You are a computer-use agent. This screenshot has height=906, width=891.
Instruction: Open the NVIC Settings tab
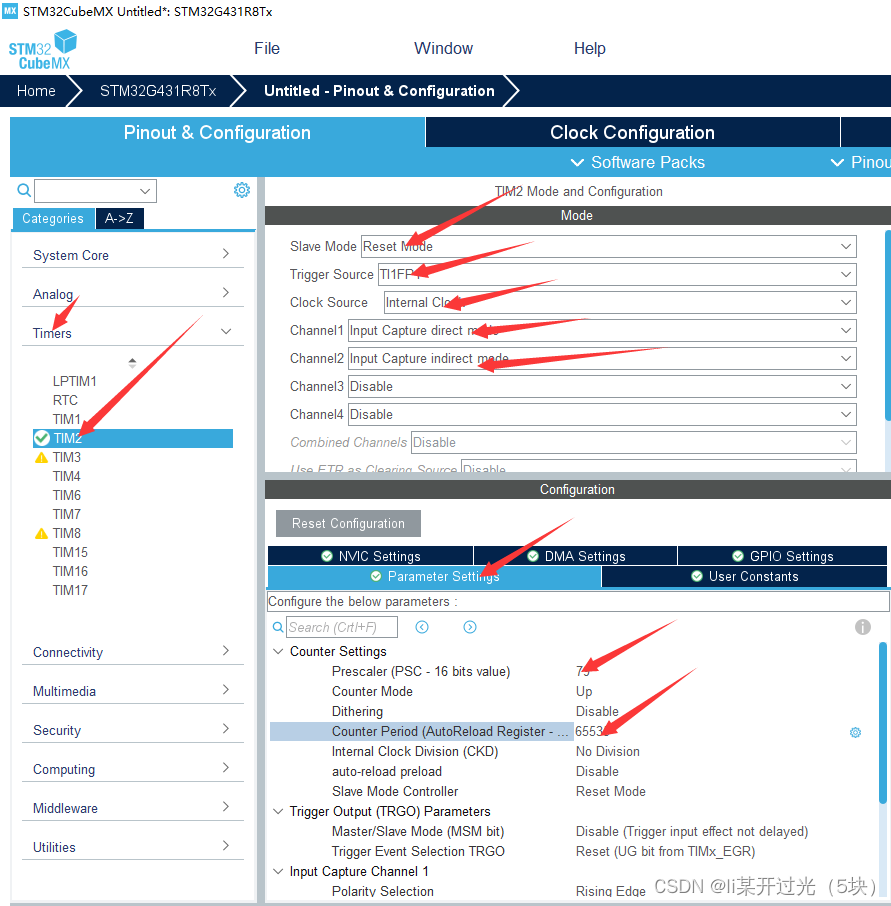tap(370, 556)
